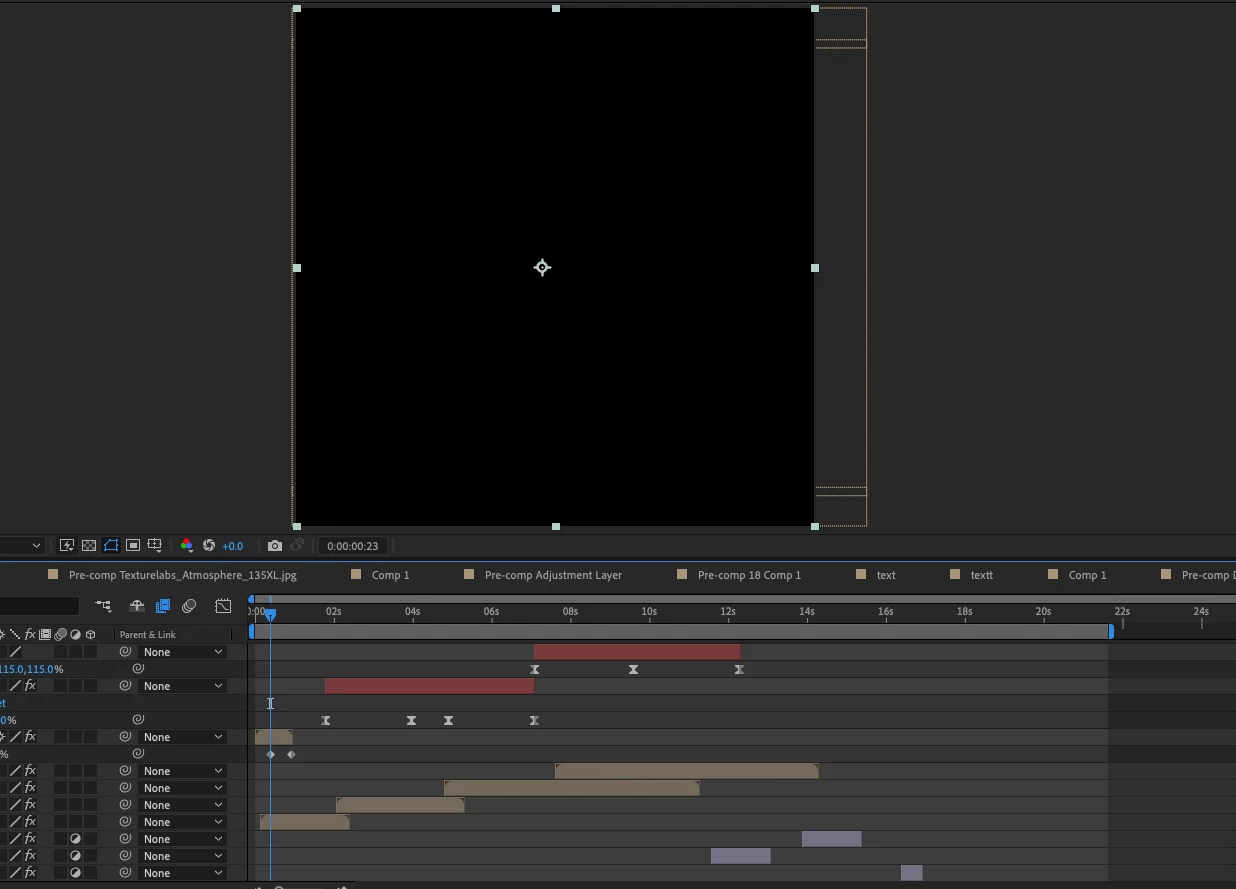Click the hourglass keyframe below 12s mark
This screenshot has width=1236, height=889.
point(739,669)
